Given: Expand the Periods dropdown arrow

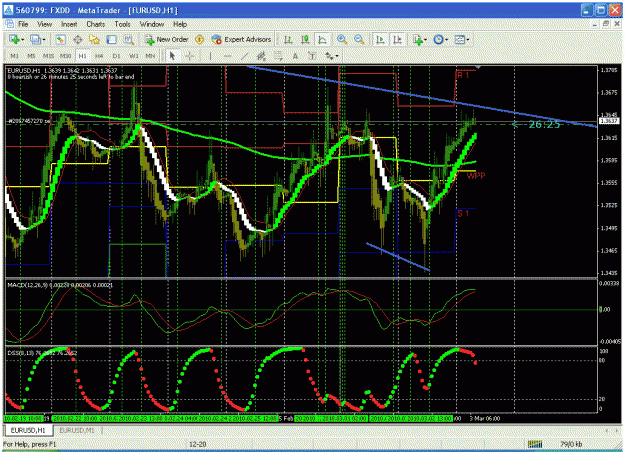Looking at the screenshot, I should [447, 39].
